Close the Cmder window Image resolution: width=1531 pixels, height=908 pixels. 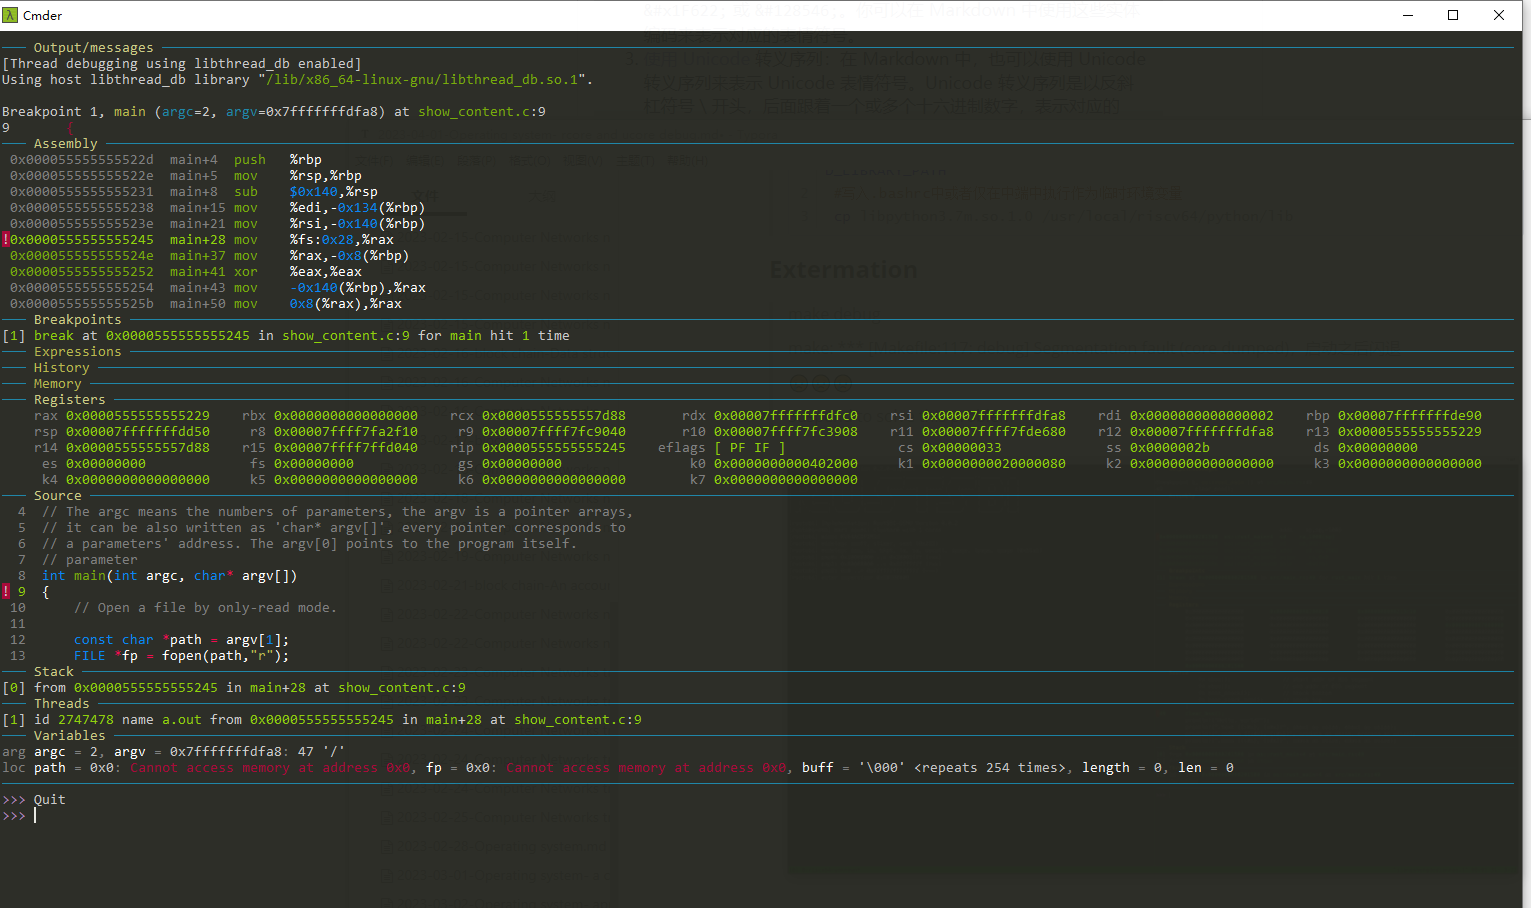pyautogui.click(x=1499, y=15)
